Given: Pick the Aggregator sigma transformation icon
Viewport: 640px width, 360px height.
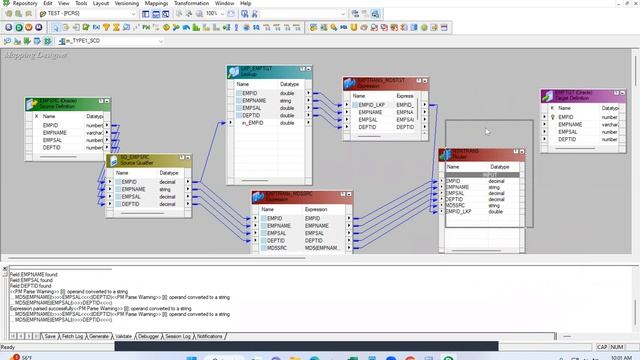Looking at the screenshot, I should tap(116, 27).
